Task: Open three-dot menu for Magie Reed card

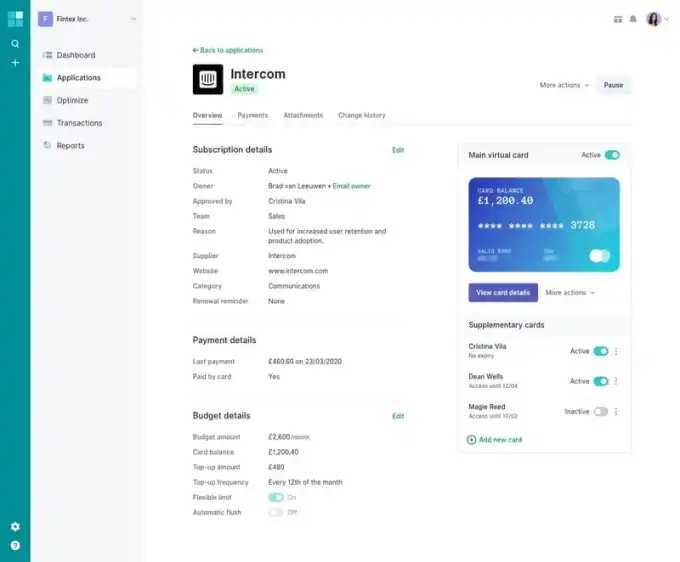Action: pyautogui.click(x=616, y=411)
